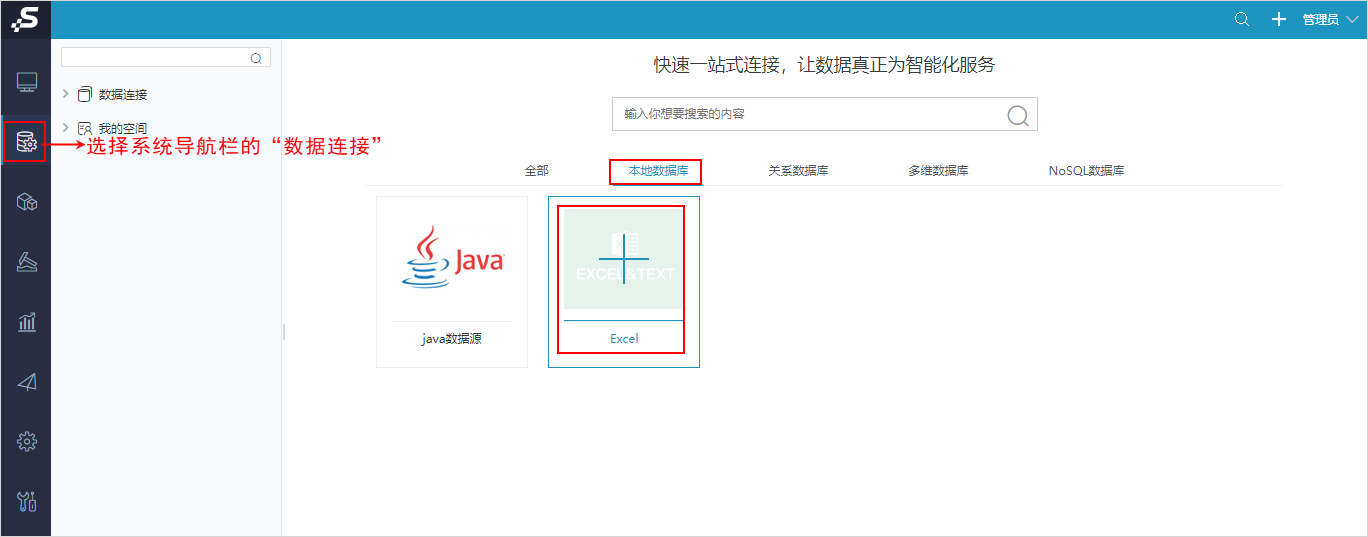Screen dimensions: 1368x537
Task: Click the top bar search magnifier icon
Action: [x=1242, y=19]
